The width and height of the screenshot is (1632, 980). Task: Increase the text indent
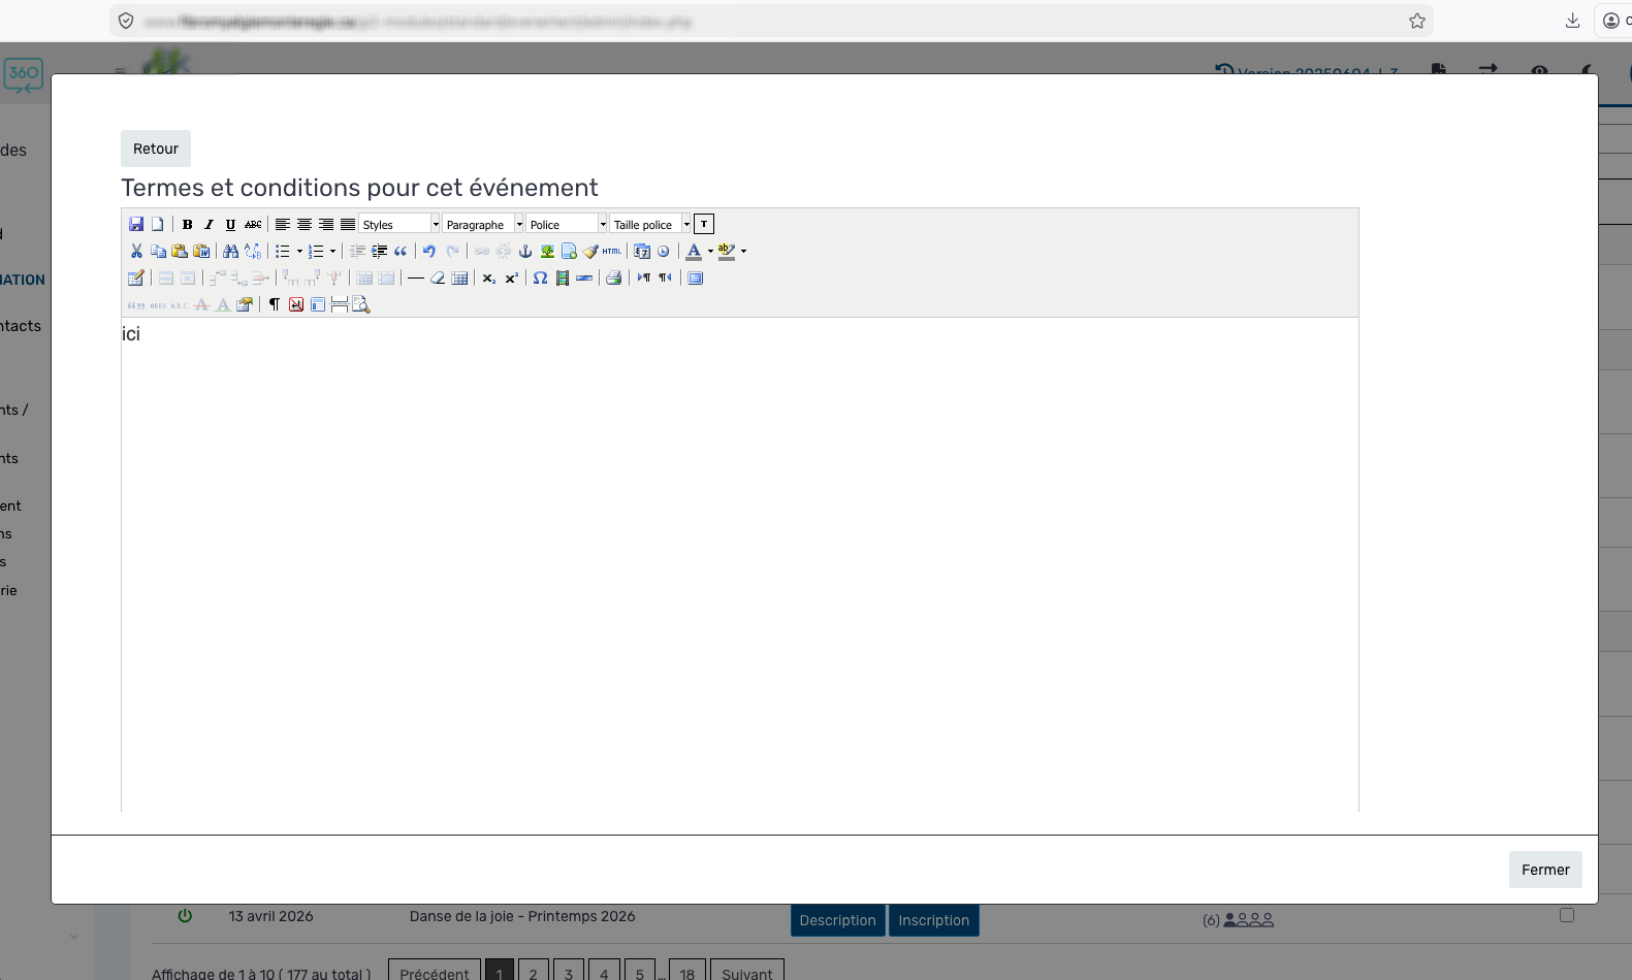coord(379,251)
